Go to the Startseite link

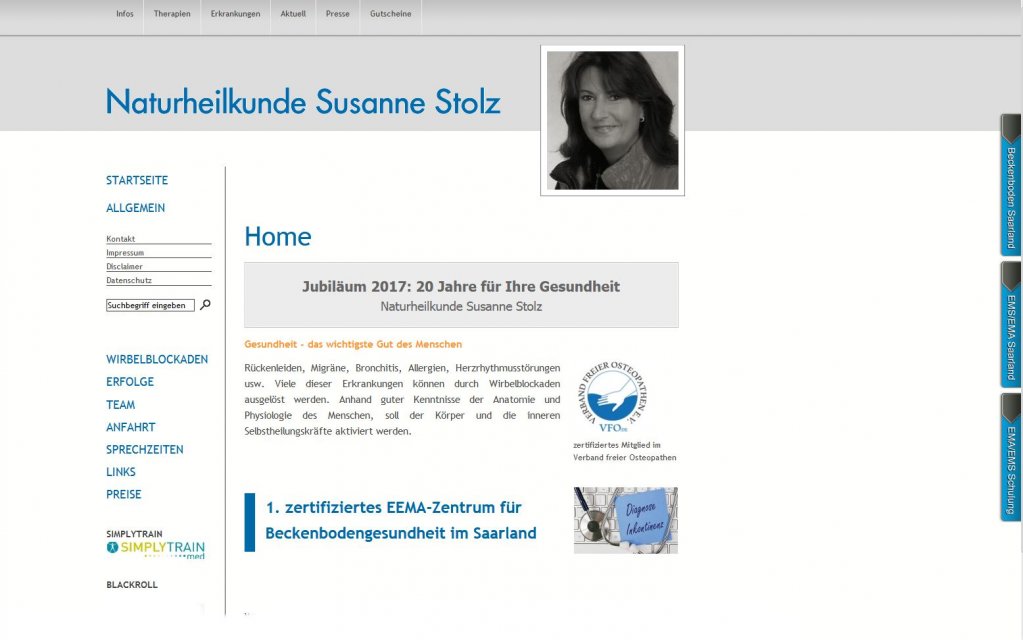[137, 180]
